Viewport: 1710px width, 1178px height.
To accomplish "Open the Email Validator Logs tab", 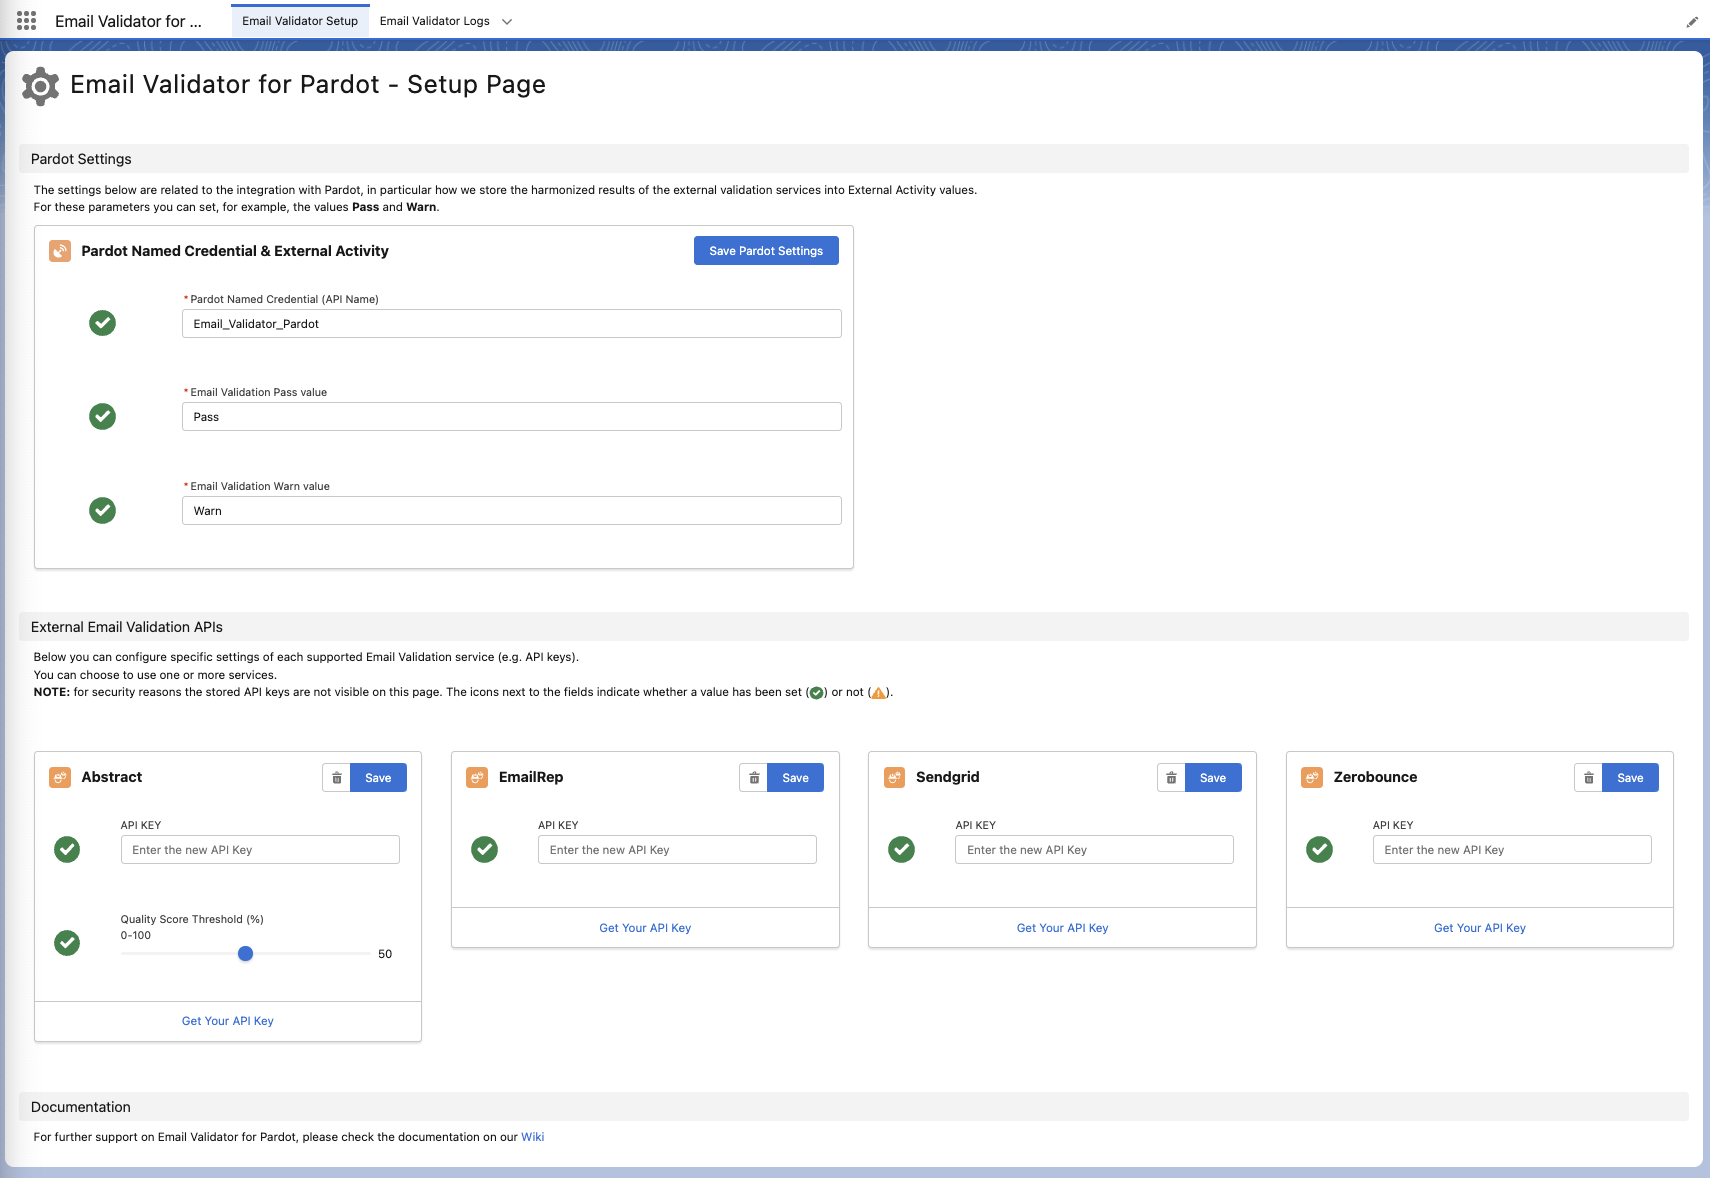I will pos(435,21).
